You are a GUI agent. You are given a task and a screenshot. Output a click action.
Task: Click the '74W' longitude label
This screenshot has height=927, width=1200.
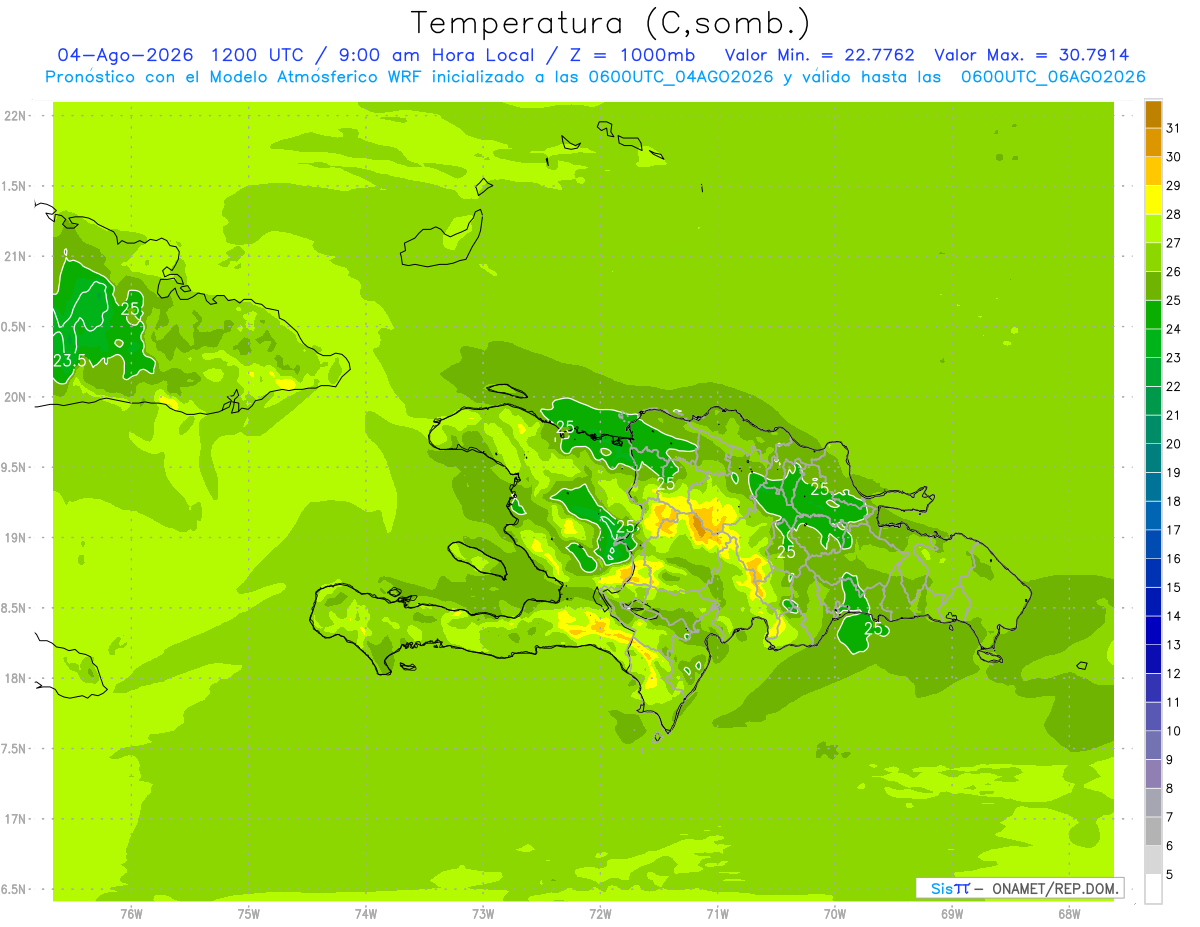tap(365, 913)
